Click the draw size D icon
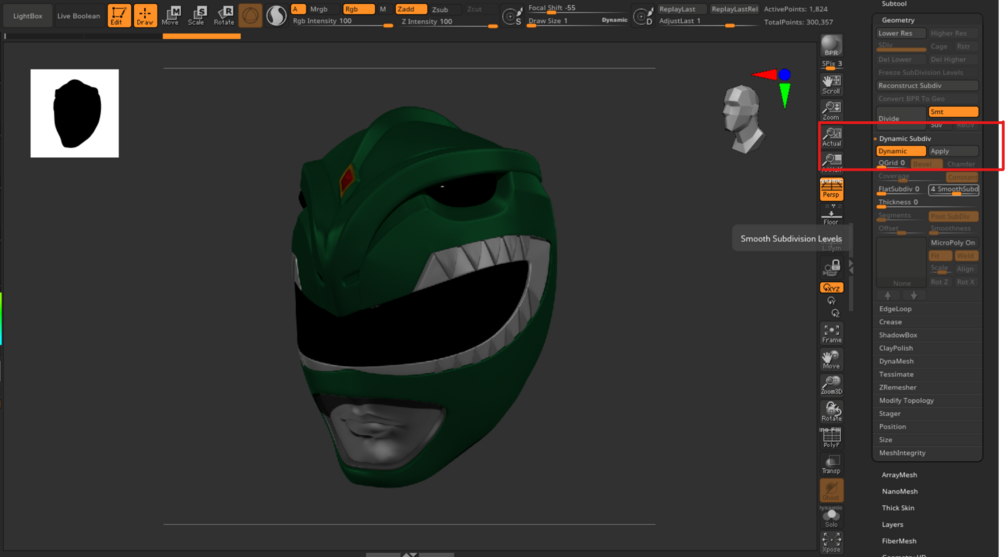The width and height of the screenshot is (1005, 557). click(x=642, y=16)
